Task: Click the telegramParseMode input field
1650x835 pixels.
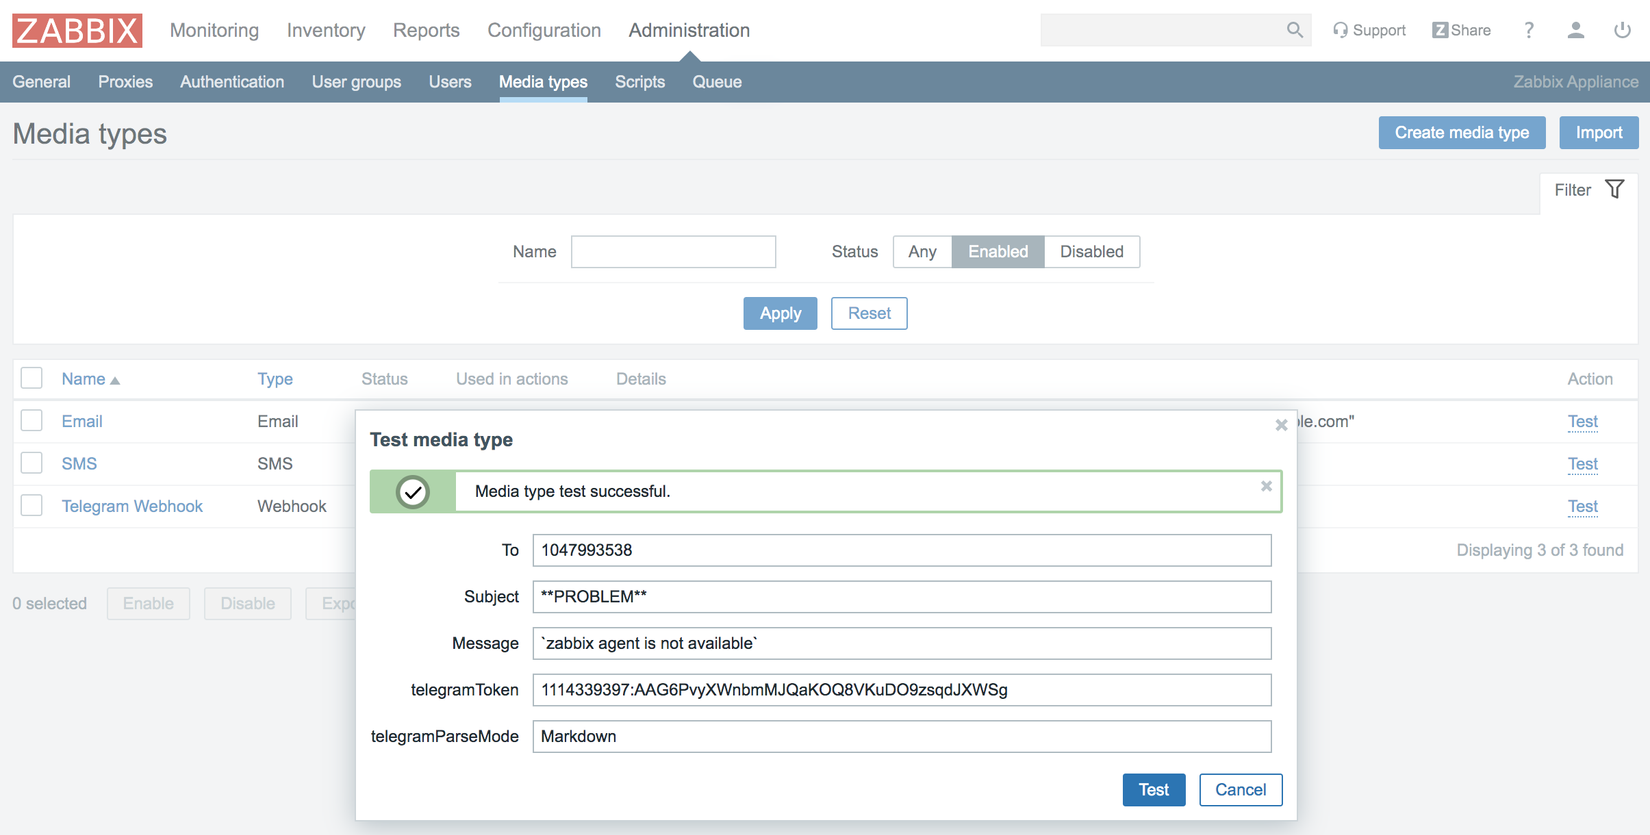Action: click(x=901, y=737)
